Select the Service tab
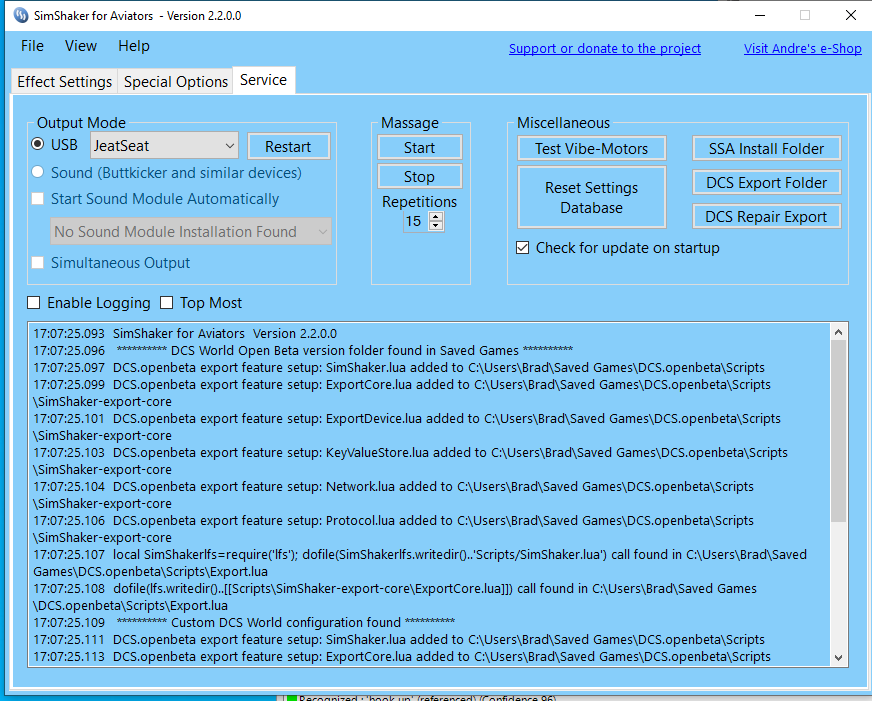The height and width of the screenshot is (701, 872). point(264,80)
